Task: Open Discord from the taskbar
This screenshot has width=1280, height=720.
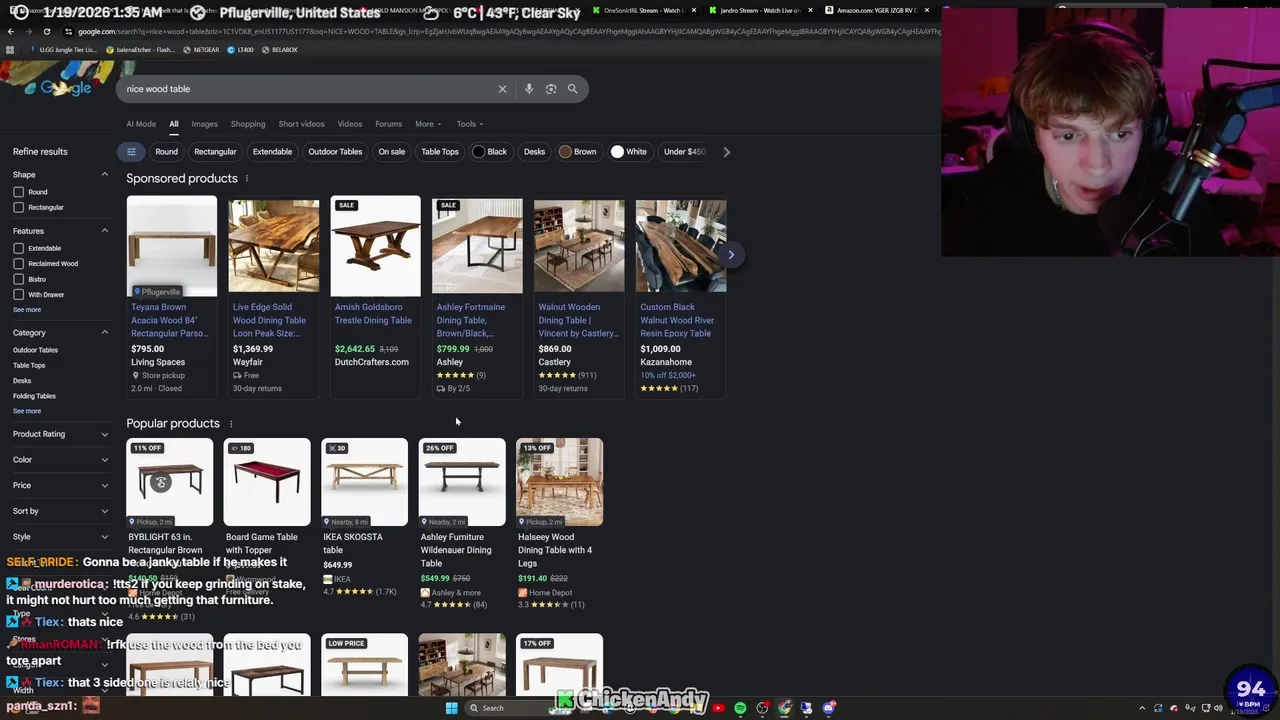Action: 829,708
